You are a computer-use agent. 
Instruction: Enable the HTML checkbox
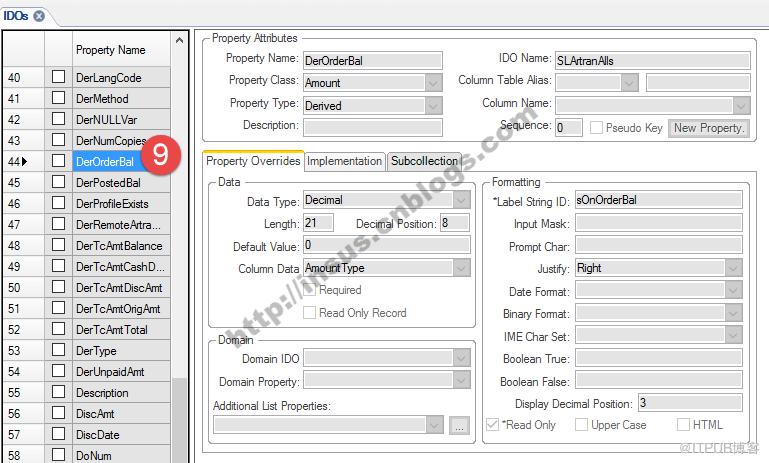683,424
